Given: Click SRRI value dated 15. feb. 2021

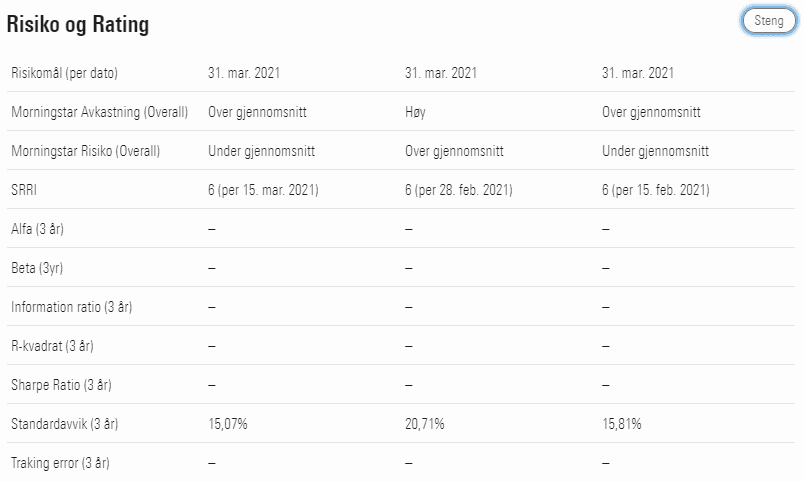Looking at the screenshot, I should click(x=656, y=190).
